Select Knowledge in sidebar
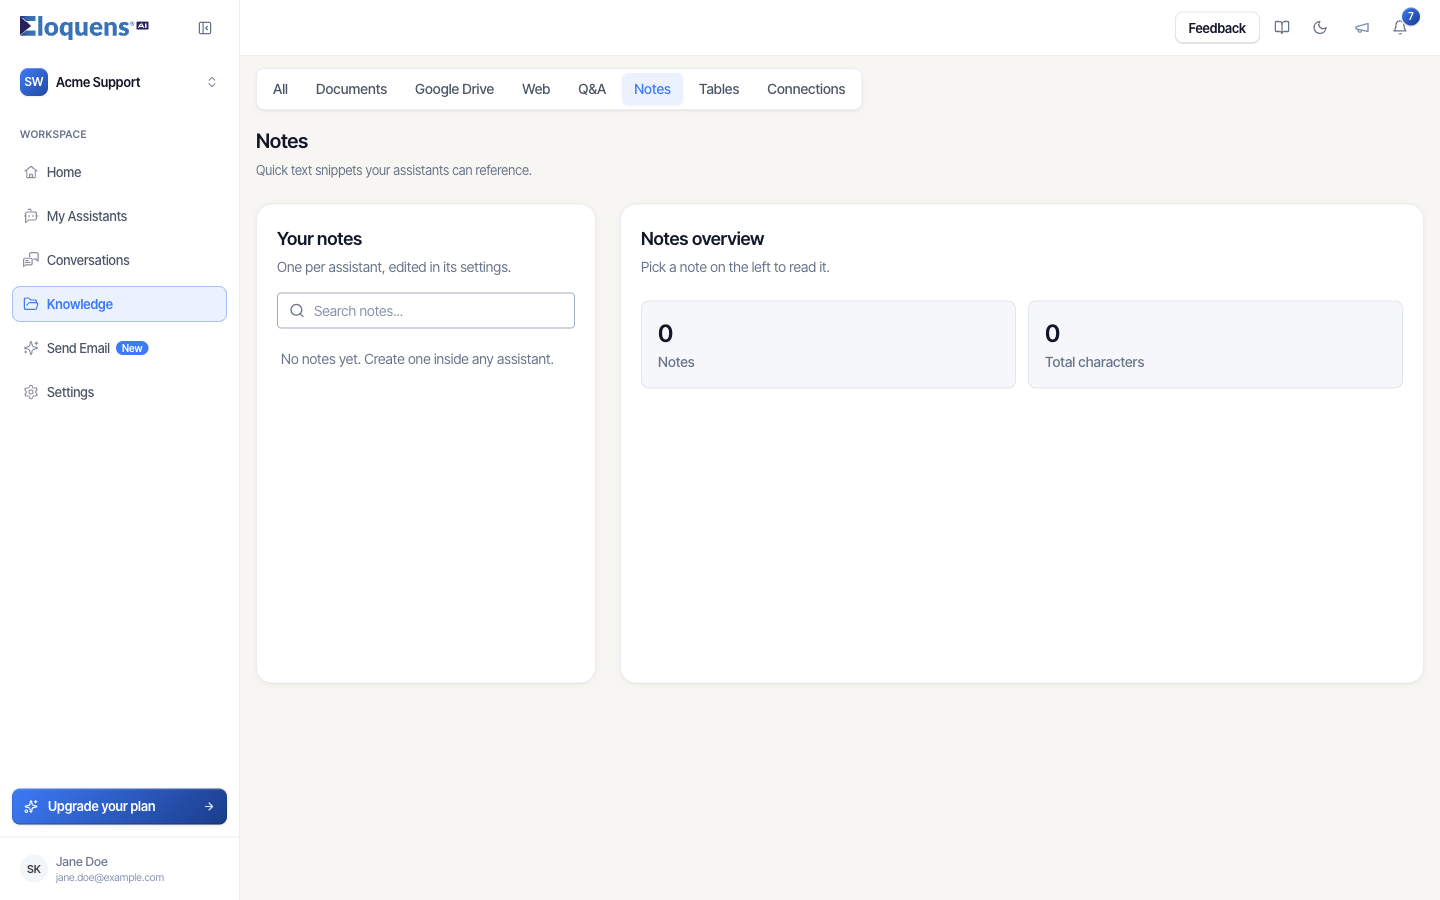Image resolution: width=1440 pixels, height=900 pixels. coord(119,304)
